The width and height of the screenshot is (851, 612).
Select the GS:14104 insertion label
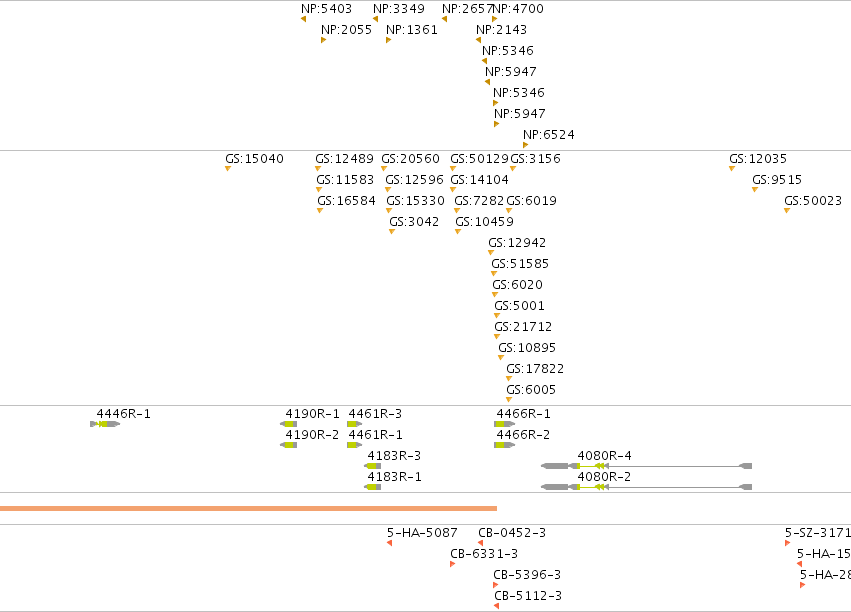pos(480,180)
